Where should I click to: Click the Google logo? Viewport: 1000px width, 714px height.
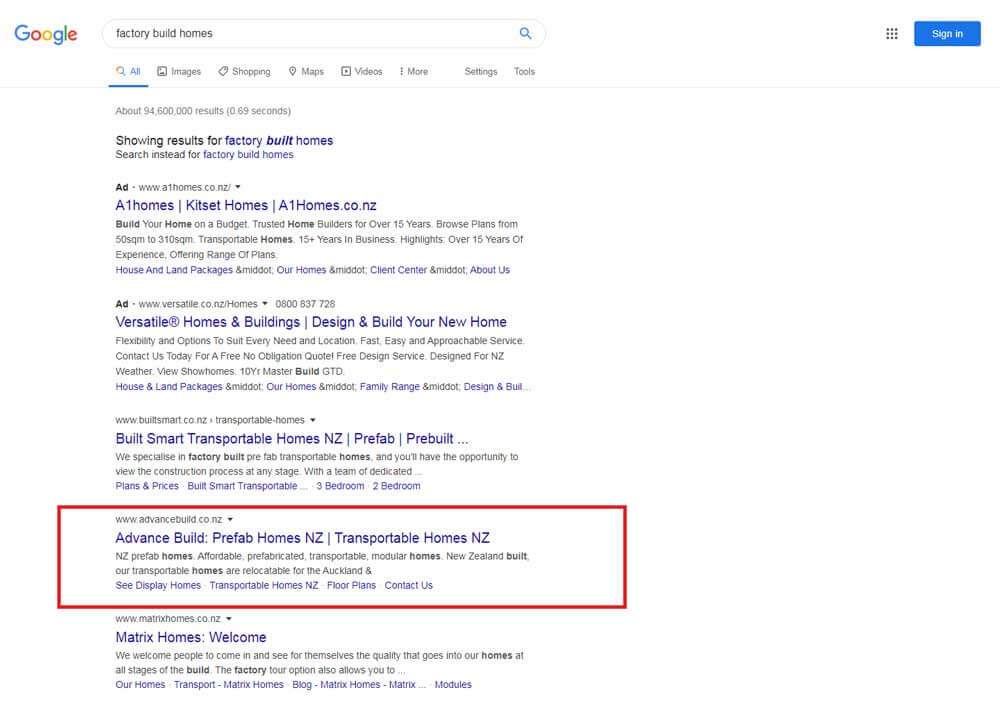46,34
